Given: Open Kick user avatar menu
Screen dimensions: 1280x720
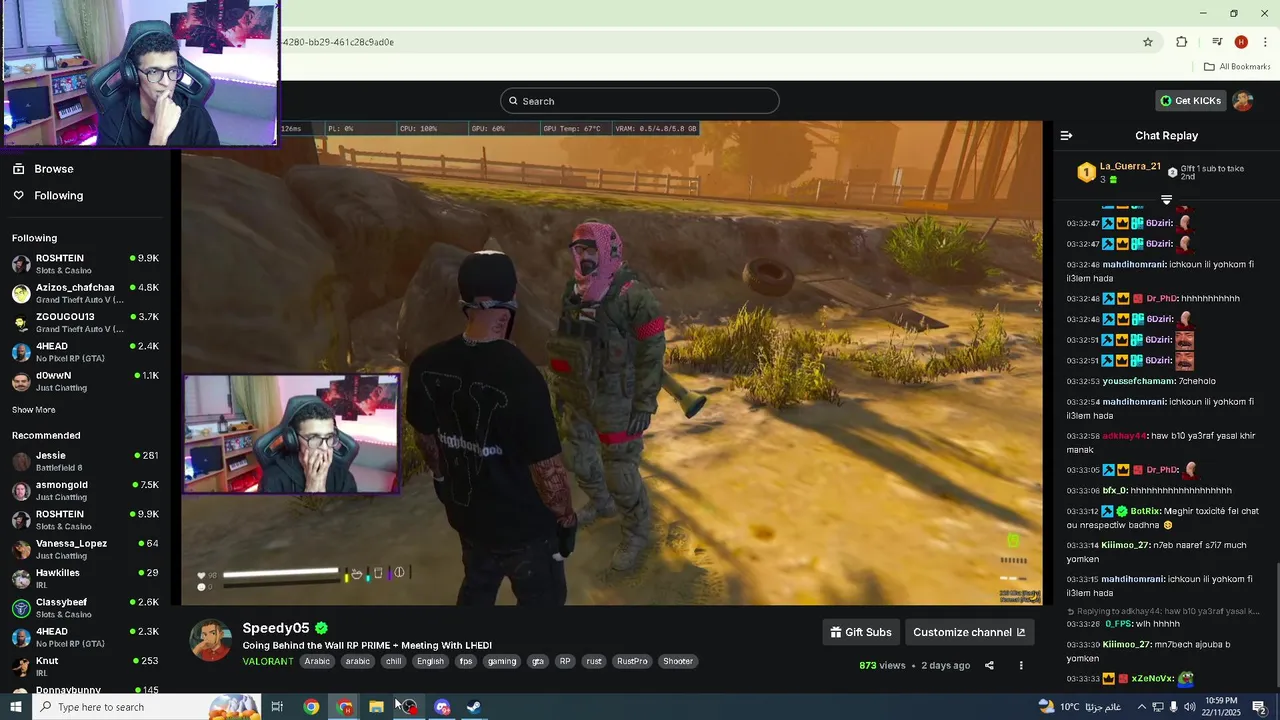Looking at the screenshot, I should click(1243, 101).
